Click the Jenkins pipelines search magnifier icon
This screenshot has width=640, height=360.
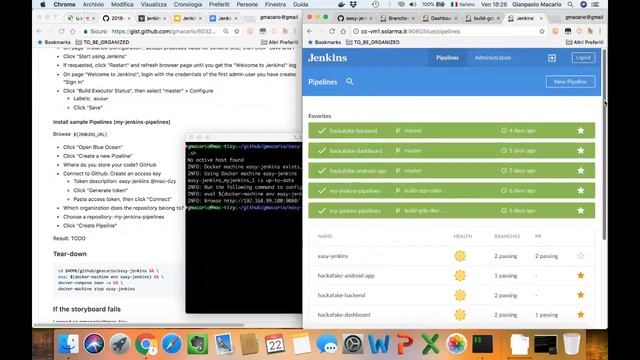pyautogui.click(x=350, y=82)
